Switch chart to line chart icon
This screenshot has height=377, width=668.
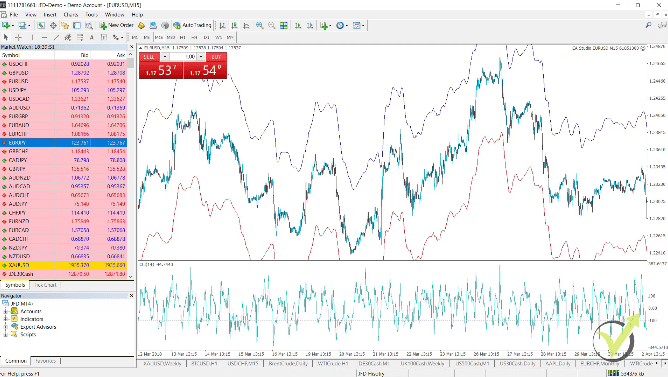[x=246, y=26]
